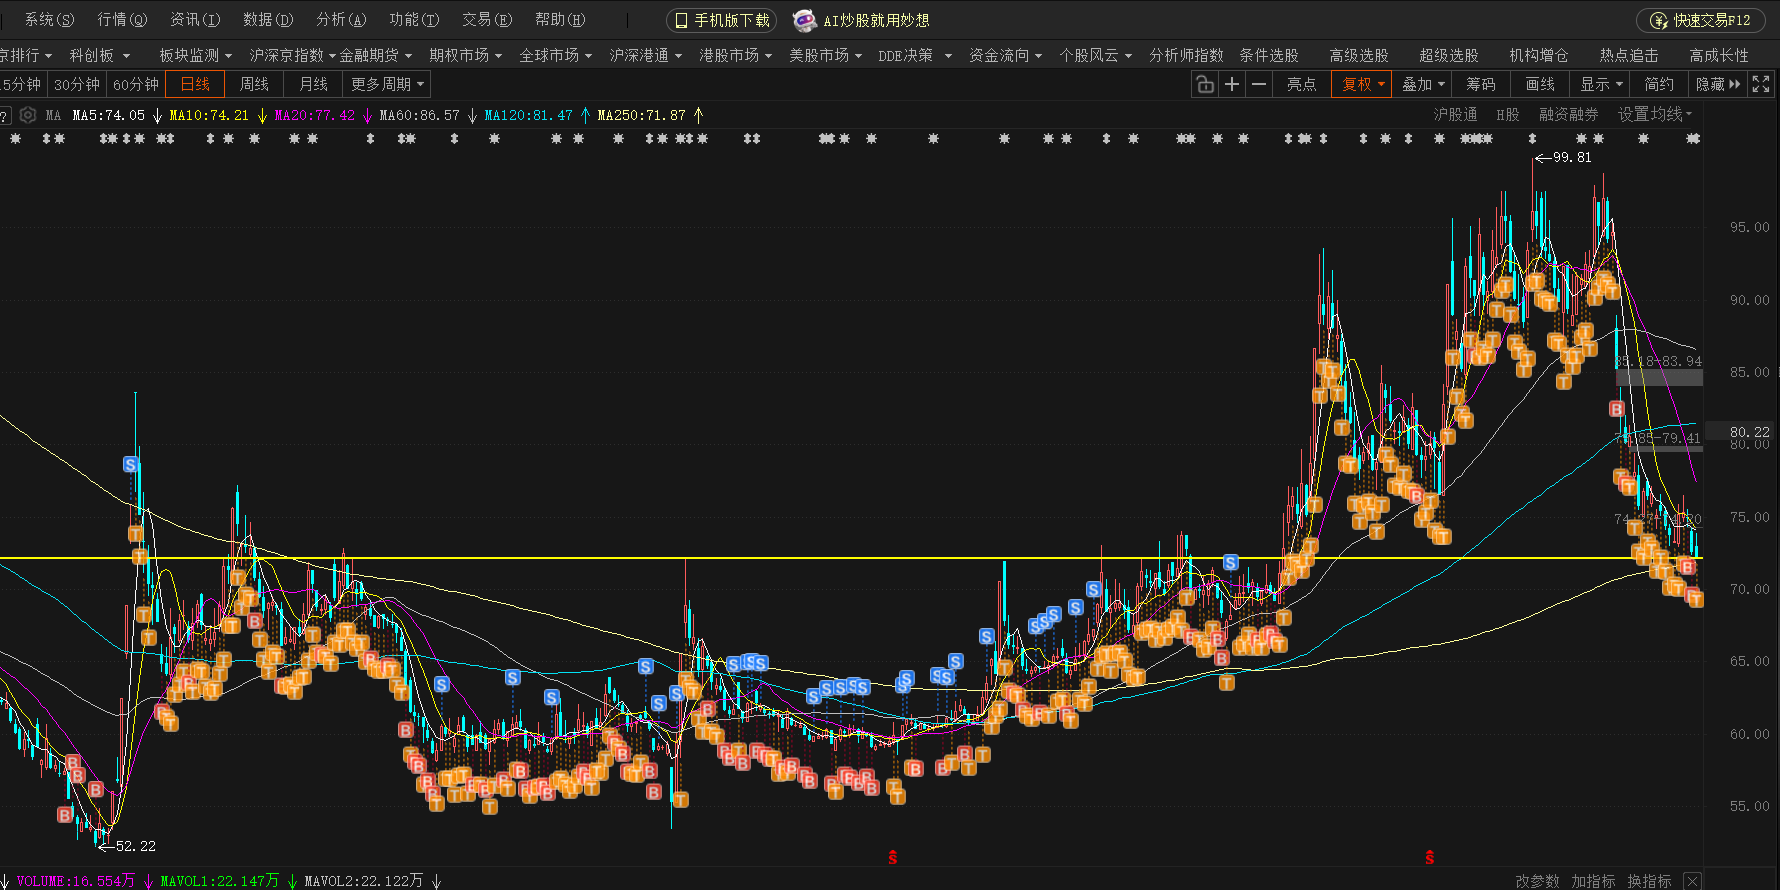1780x890 pixels.
Task: Click first event star marker at top-left
Action: pos(15,139)
